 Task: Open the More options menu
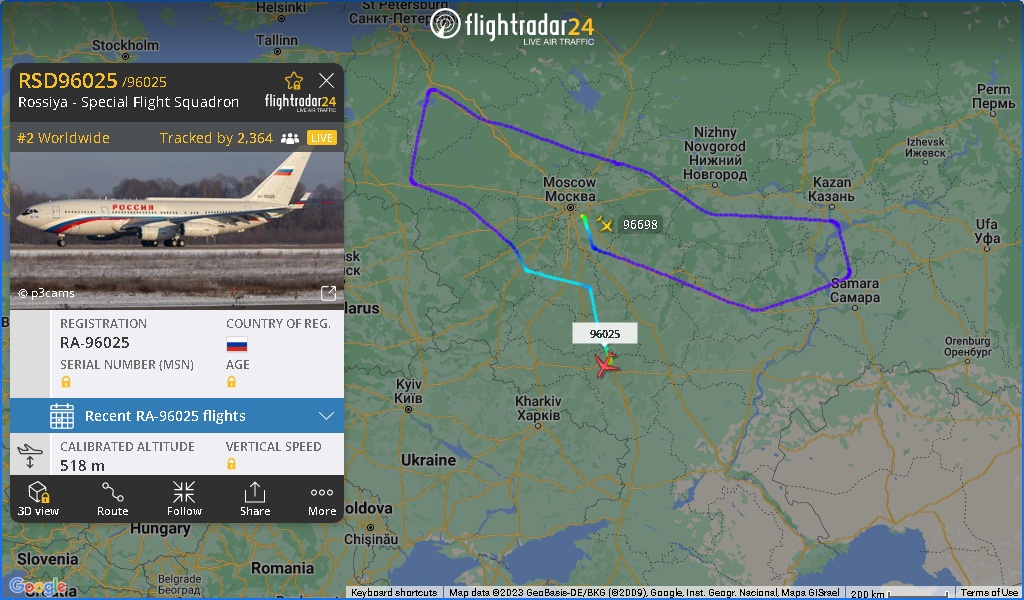click(322, 499)
